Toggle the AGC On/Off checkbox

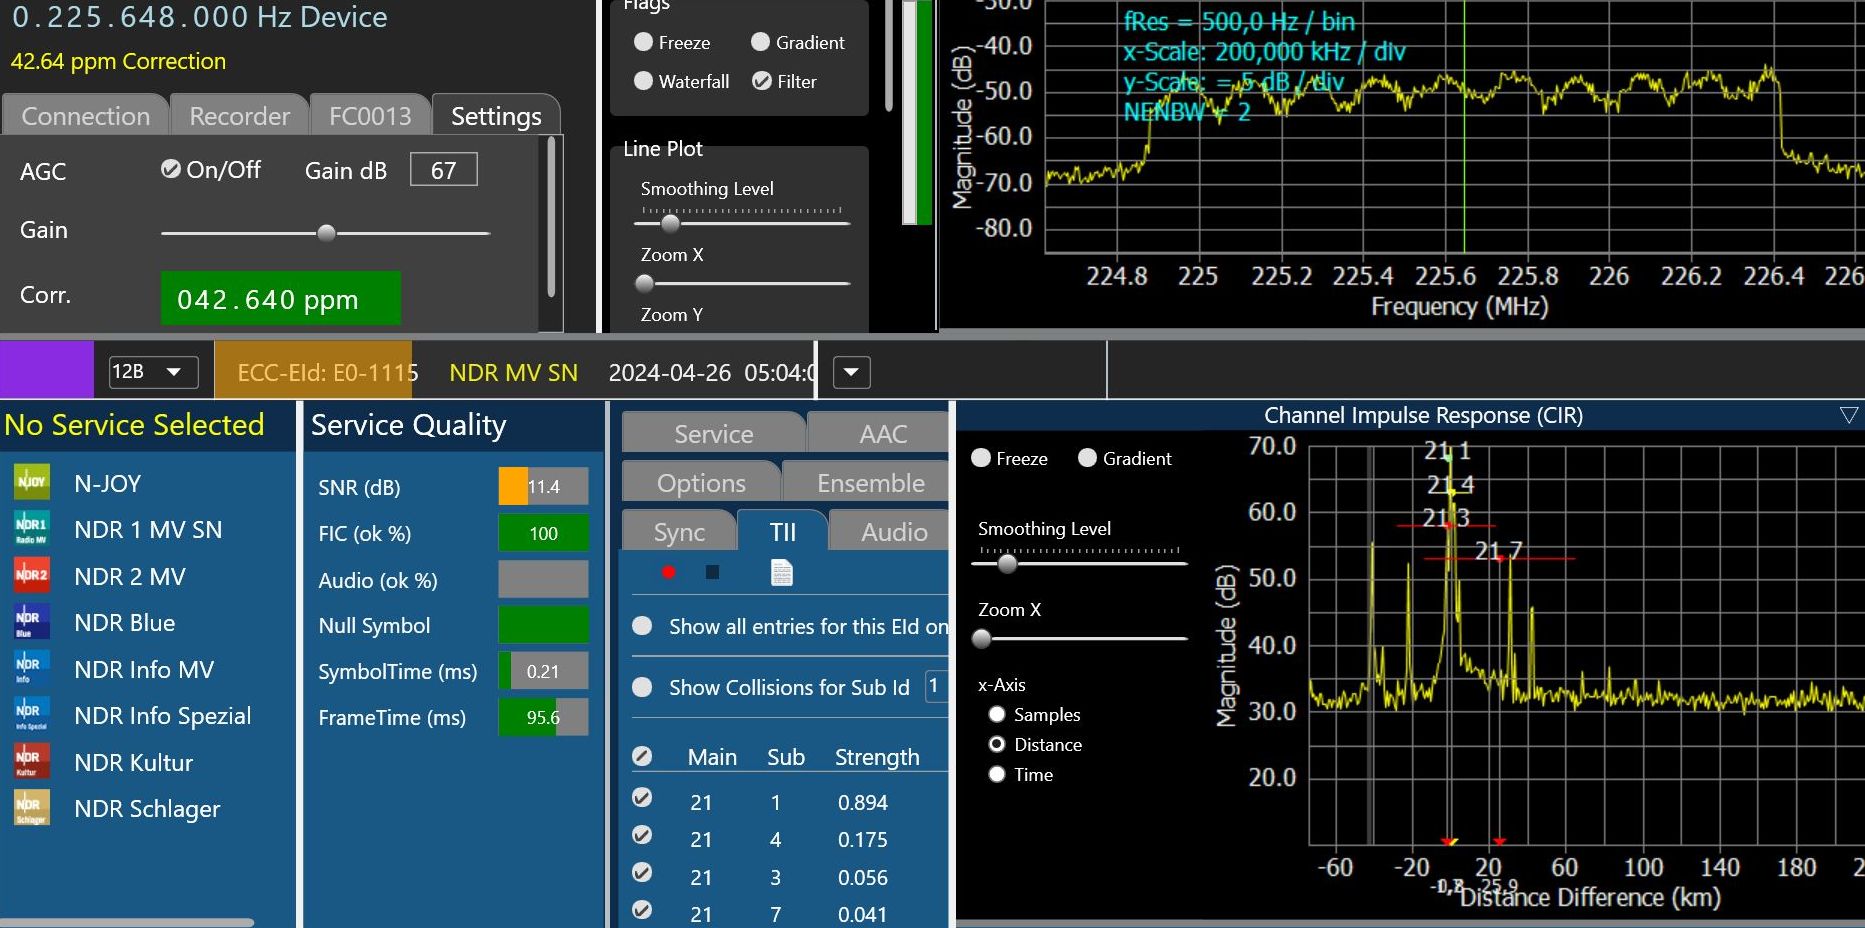pos(171,169)
